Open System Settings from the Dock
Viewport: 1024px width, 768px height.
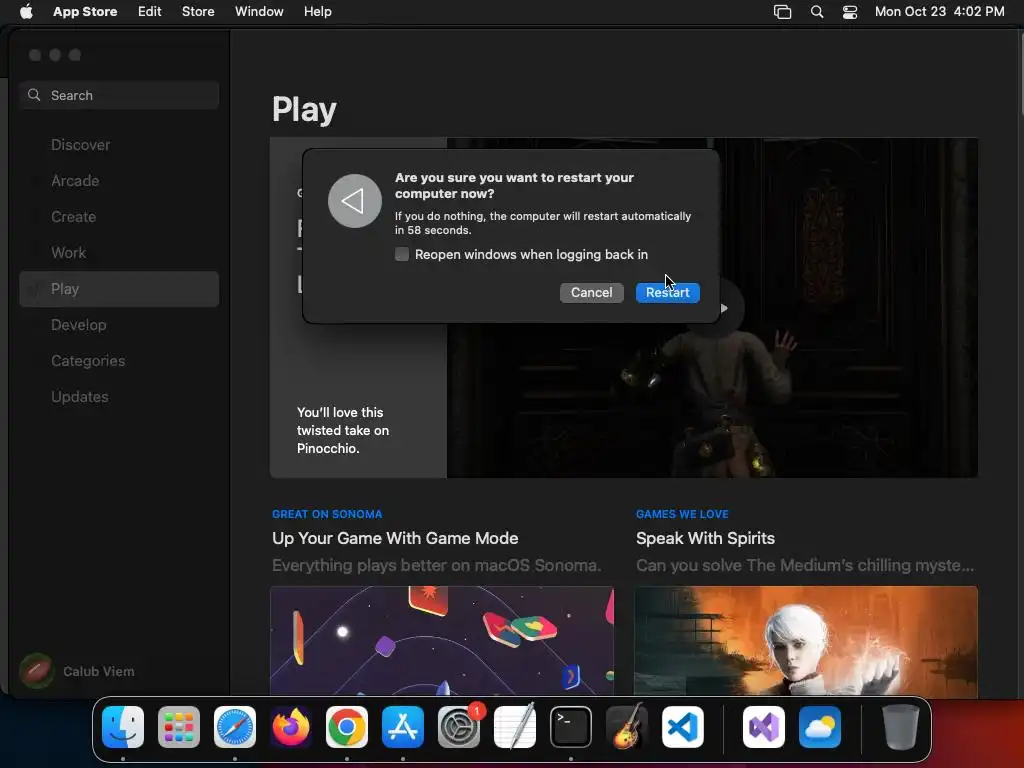click(459, 727)
